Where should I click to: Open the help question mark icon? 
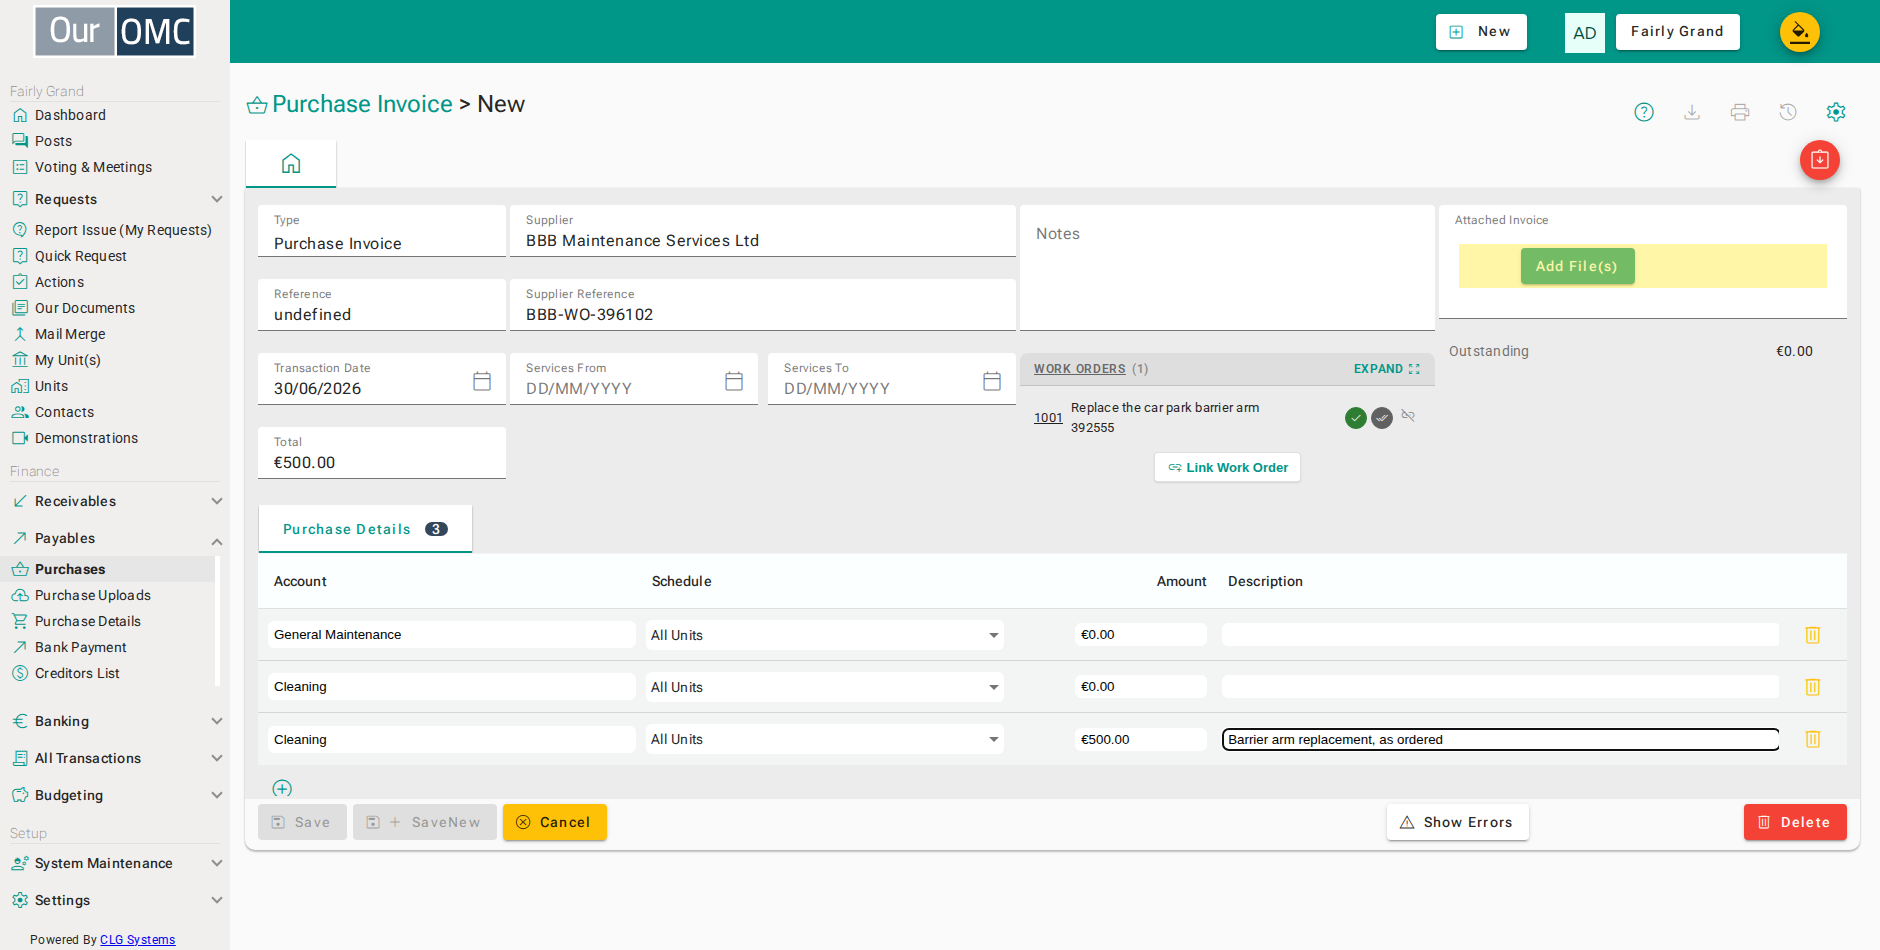(x=1644, y=112)
